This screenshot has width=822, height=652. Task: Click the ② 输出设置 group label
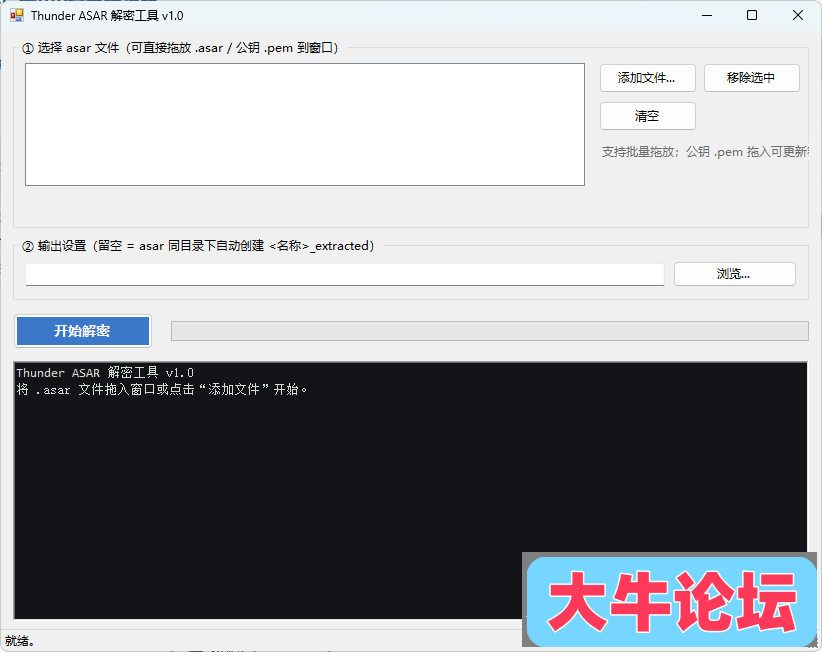pyautogui.click(x=198, y=246)
